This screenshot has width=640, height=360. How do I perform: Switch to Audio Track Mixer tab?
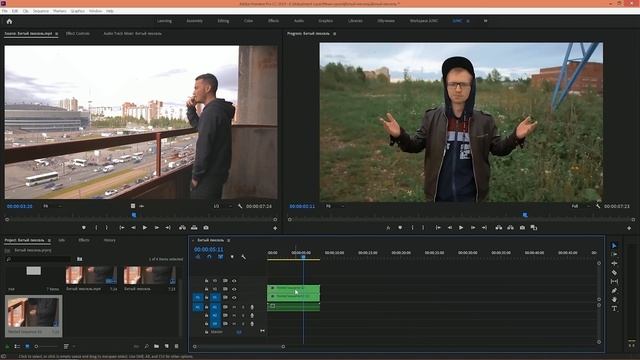[x=132, y=33]
